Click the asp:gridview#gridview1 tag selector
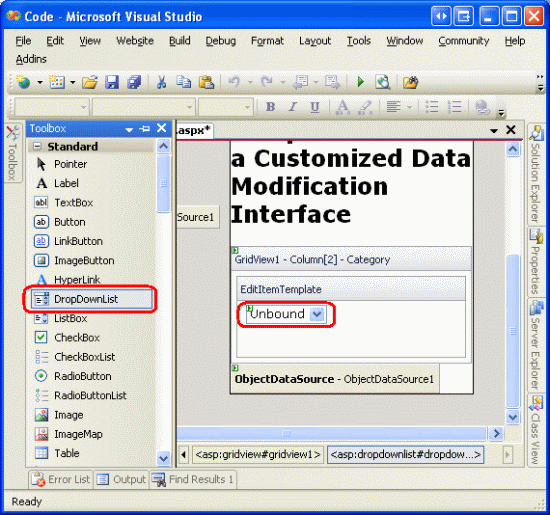550x515 pixels. coord(258,455)
